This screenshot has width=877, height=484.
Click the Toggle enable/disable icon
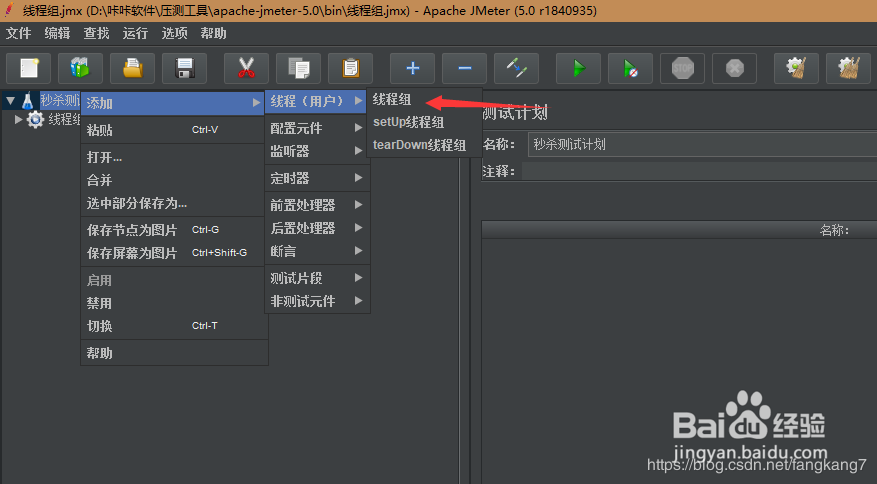516,68
